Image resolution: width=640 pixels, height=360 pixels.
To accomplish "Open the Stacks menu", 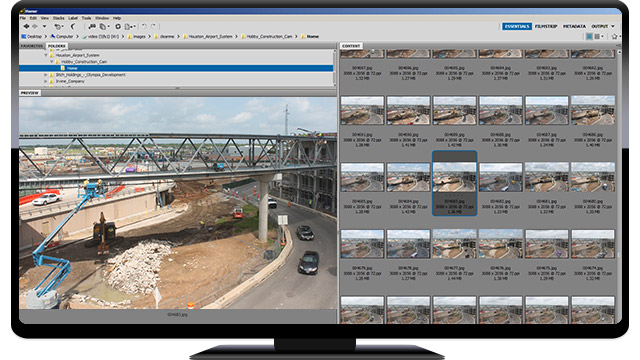I will click(59, 18).
